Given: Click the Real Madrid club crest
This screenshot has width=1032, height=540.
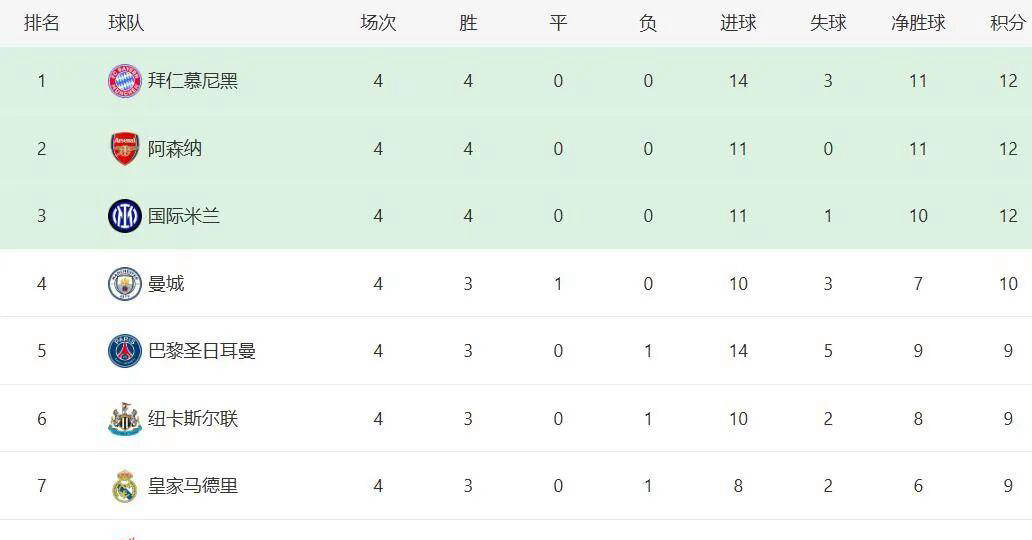Looking at the screenshot, I should (x=125, y=486).
